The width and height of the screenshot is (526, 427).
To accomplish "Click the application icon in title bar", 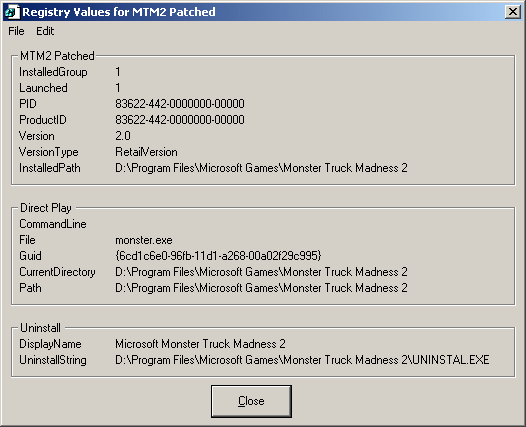I will coord(12,12).
